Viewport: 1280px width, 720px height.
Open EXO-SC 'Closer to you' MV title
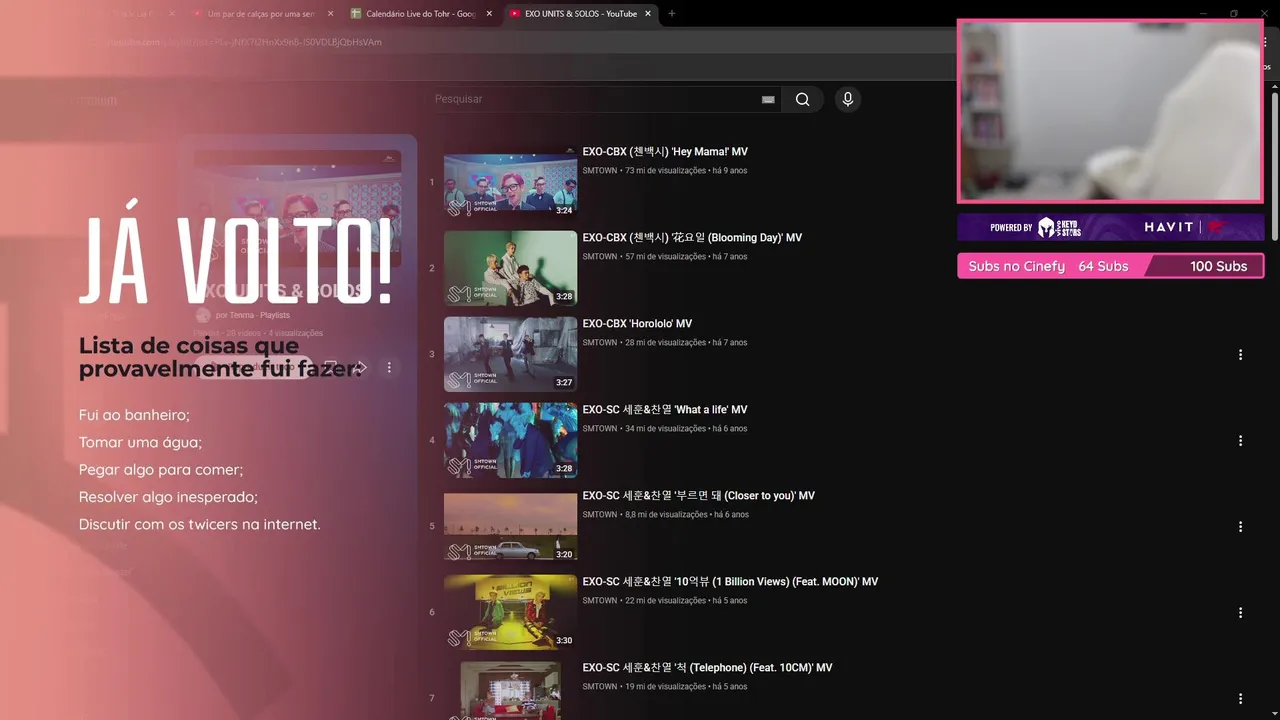coord(699,496)
